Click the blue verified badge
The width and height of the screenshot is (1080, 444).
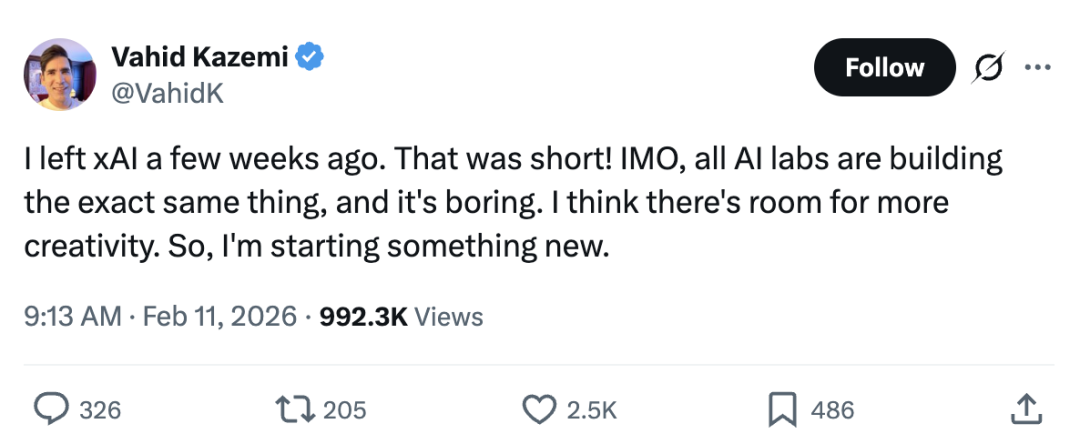tap(313, 58)
